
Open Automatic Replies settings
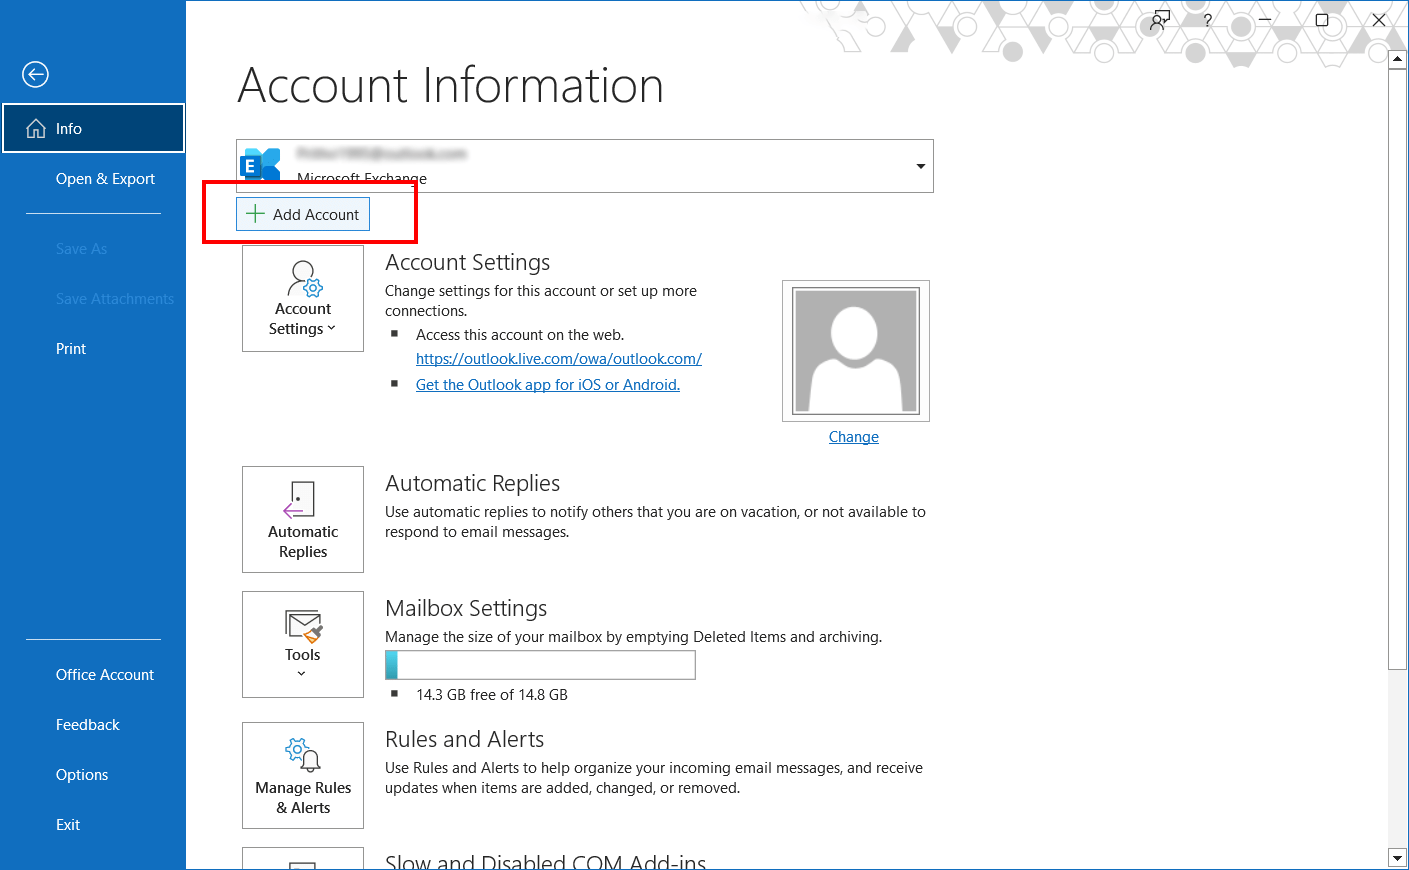[x=303, y=519]
